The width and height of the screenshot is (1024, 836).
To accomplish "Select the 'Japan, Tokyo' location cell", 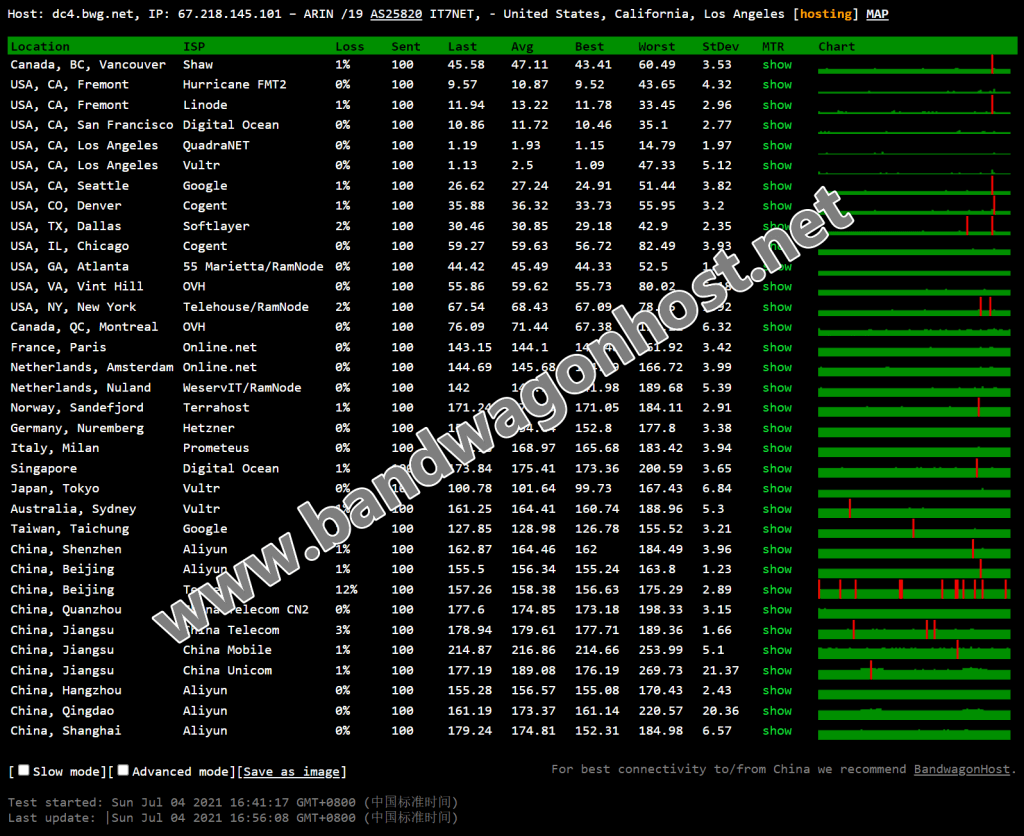I will (x=55, y=489).
